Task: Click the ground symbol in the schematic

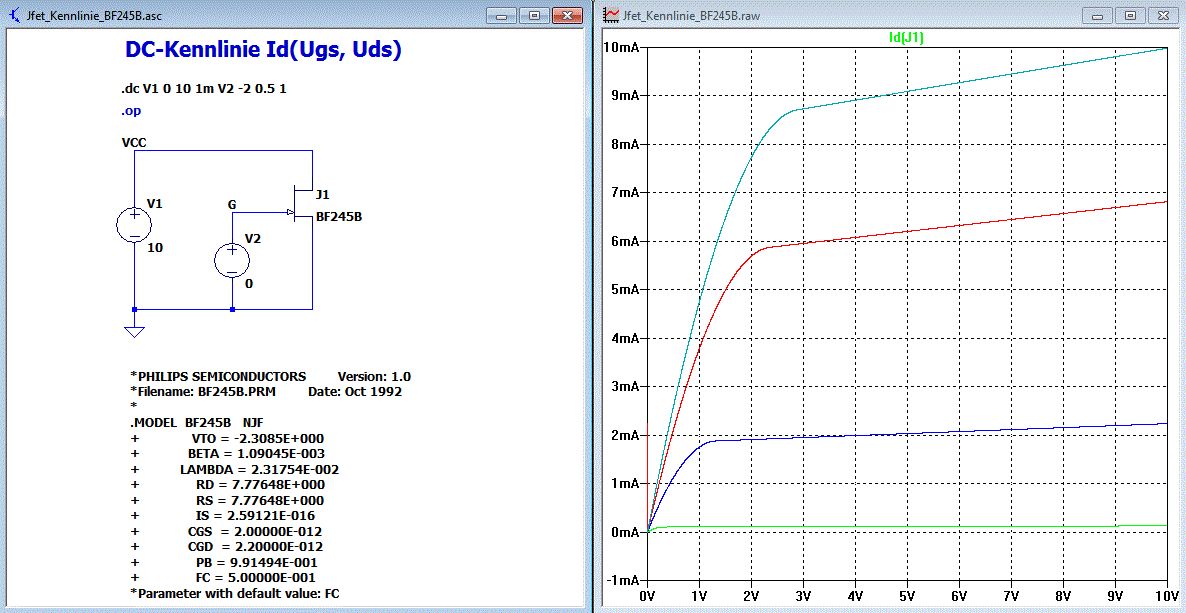Action: pyautogui.click(x=134, y=331)
